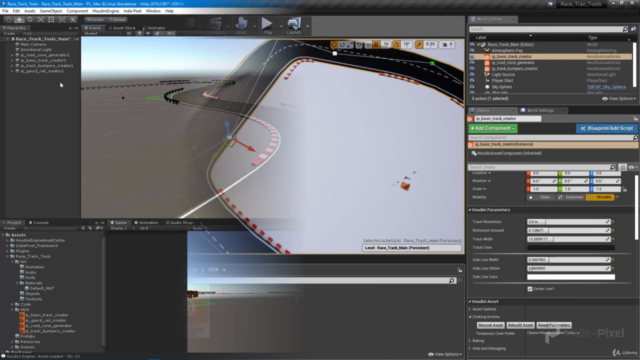Click the large Play button icon
The width and height of the screenshot is (640, 360).
267,24
